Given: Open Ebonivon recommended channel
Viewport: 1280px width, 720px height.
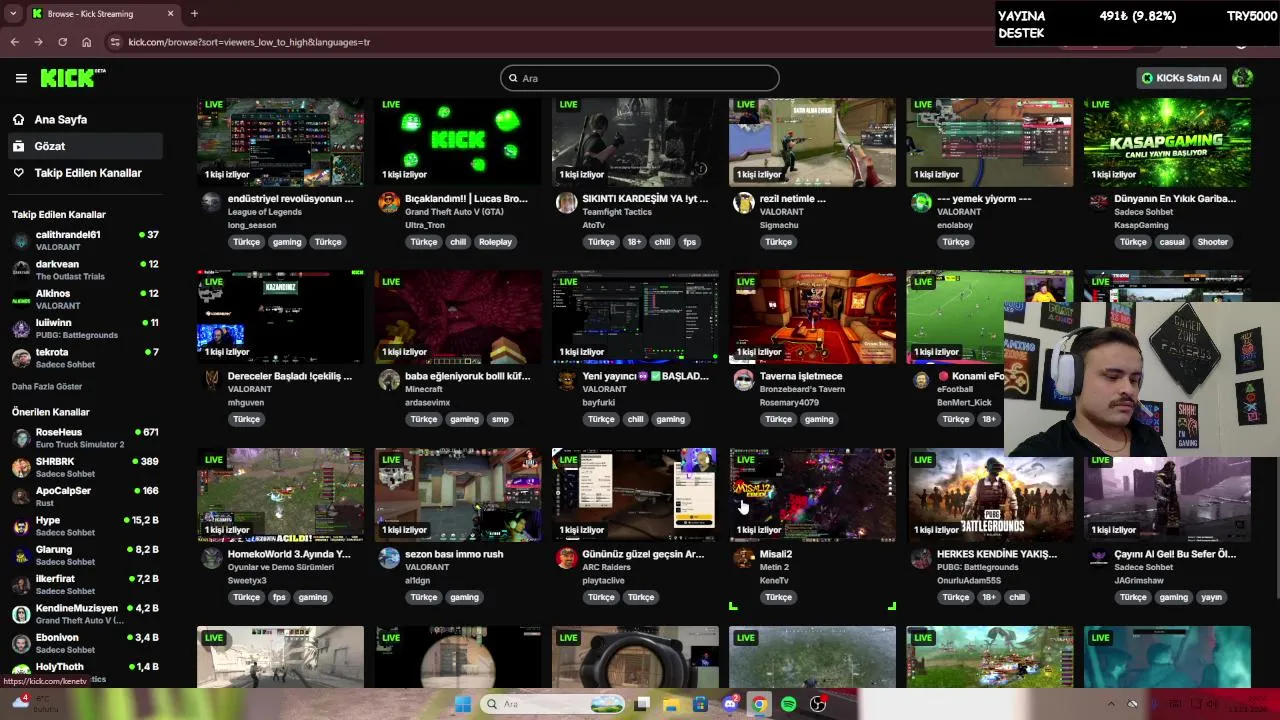Looking at the screenshot, I should point(84,643).
